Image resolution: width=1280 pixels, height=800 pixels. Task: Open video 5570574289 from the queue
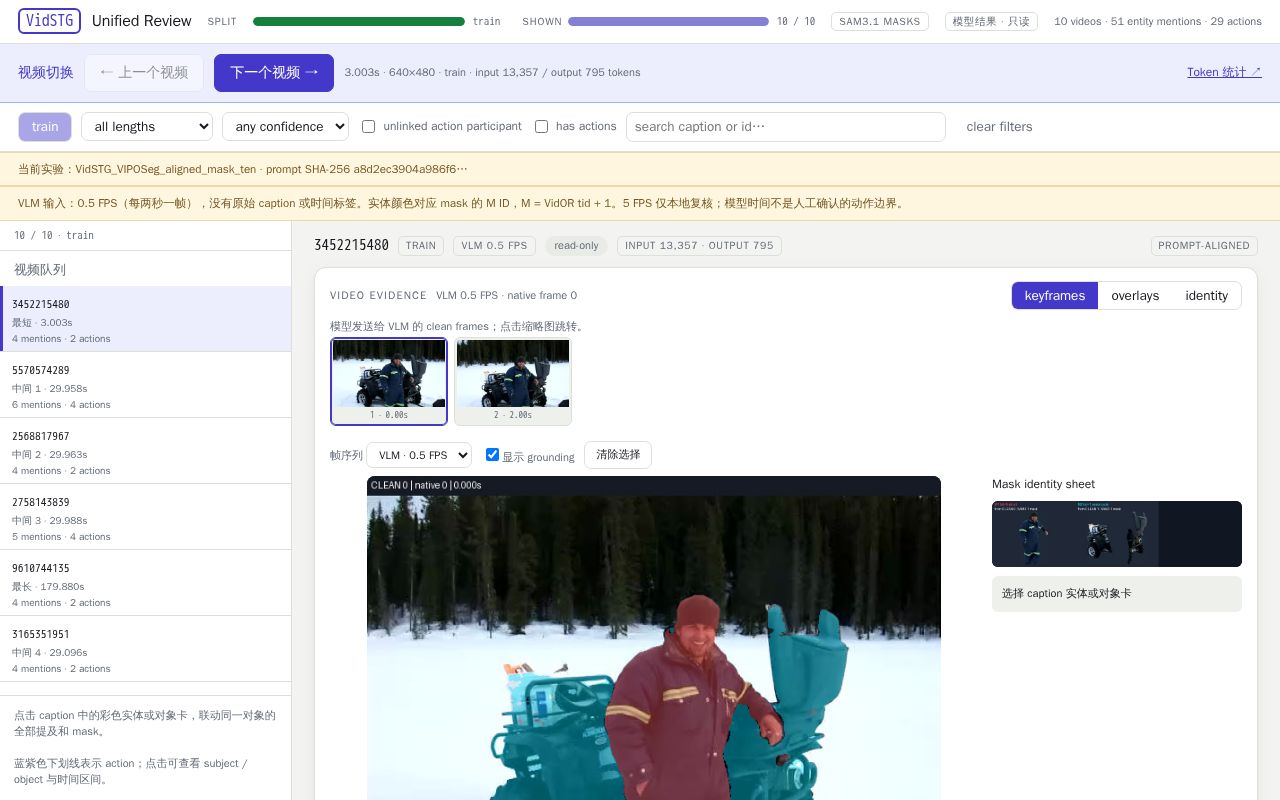pos(146,385)
